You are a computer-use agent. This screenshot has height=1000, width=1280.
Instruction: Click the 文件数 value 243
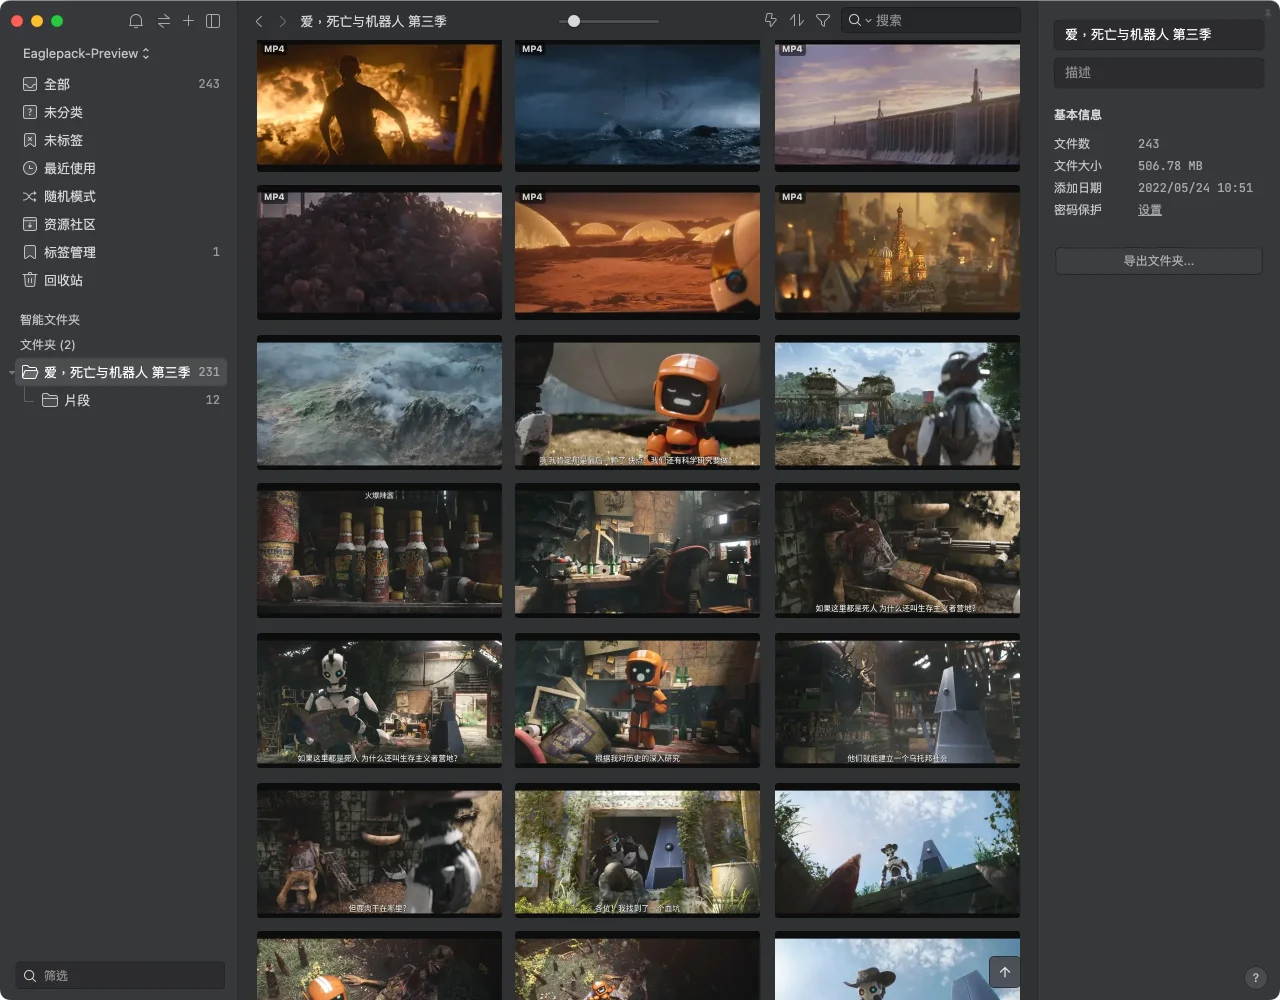point(1149,144)
